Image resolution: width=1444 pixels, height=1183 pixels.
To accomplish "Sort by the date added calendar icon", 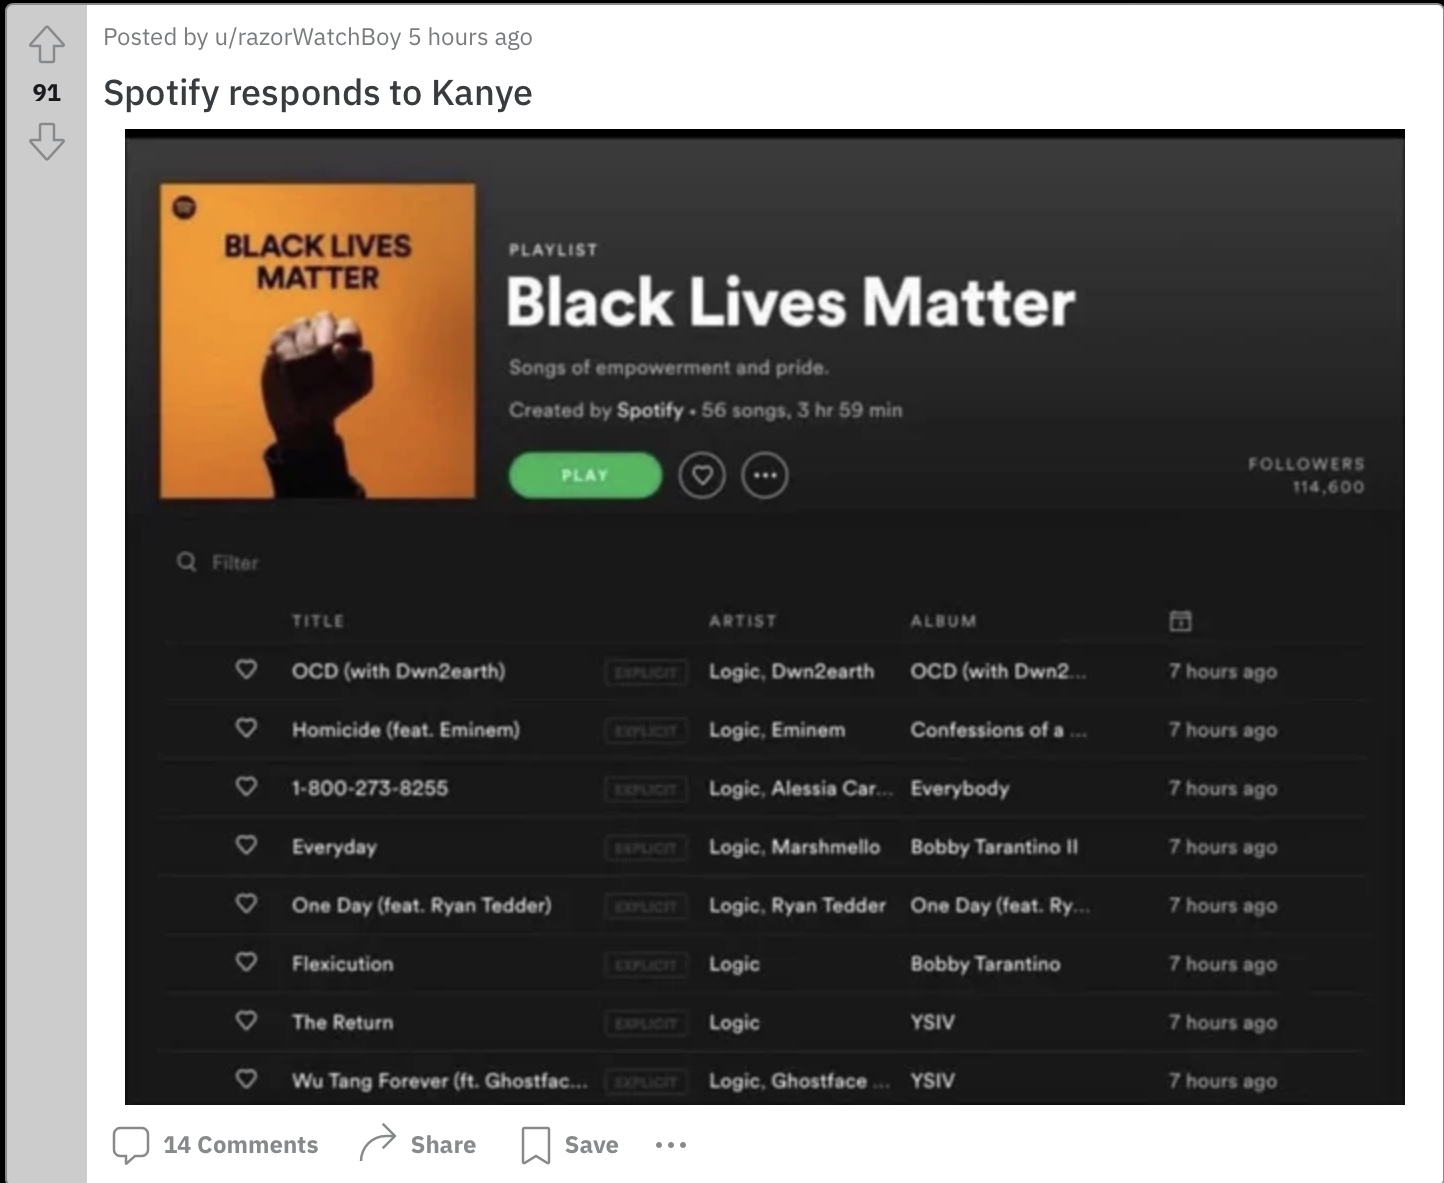I will [x=1180, y=621].
